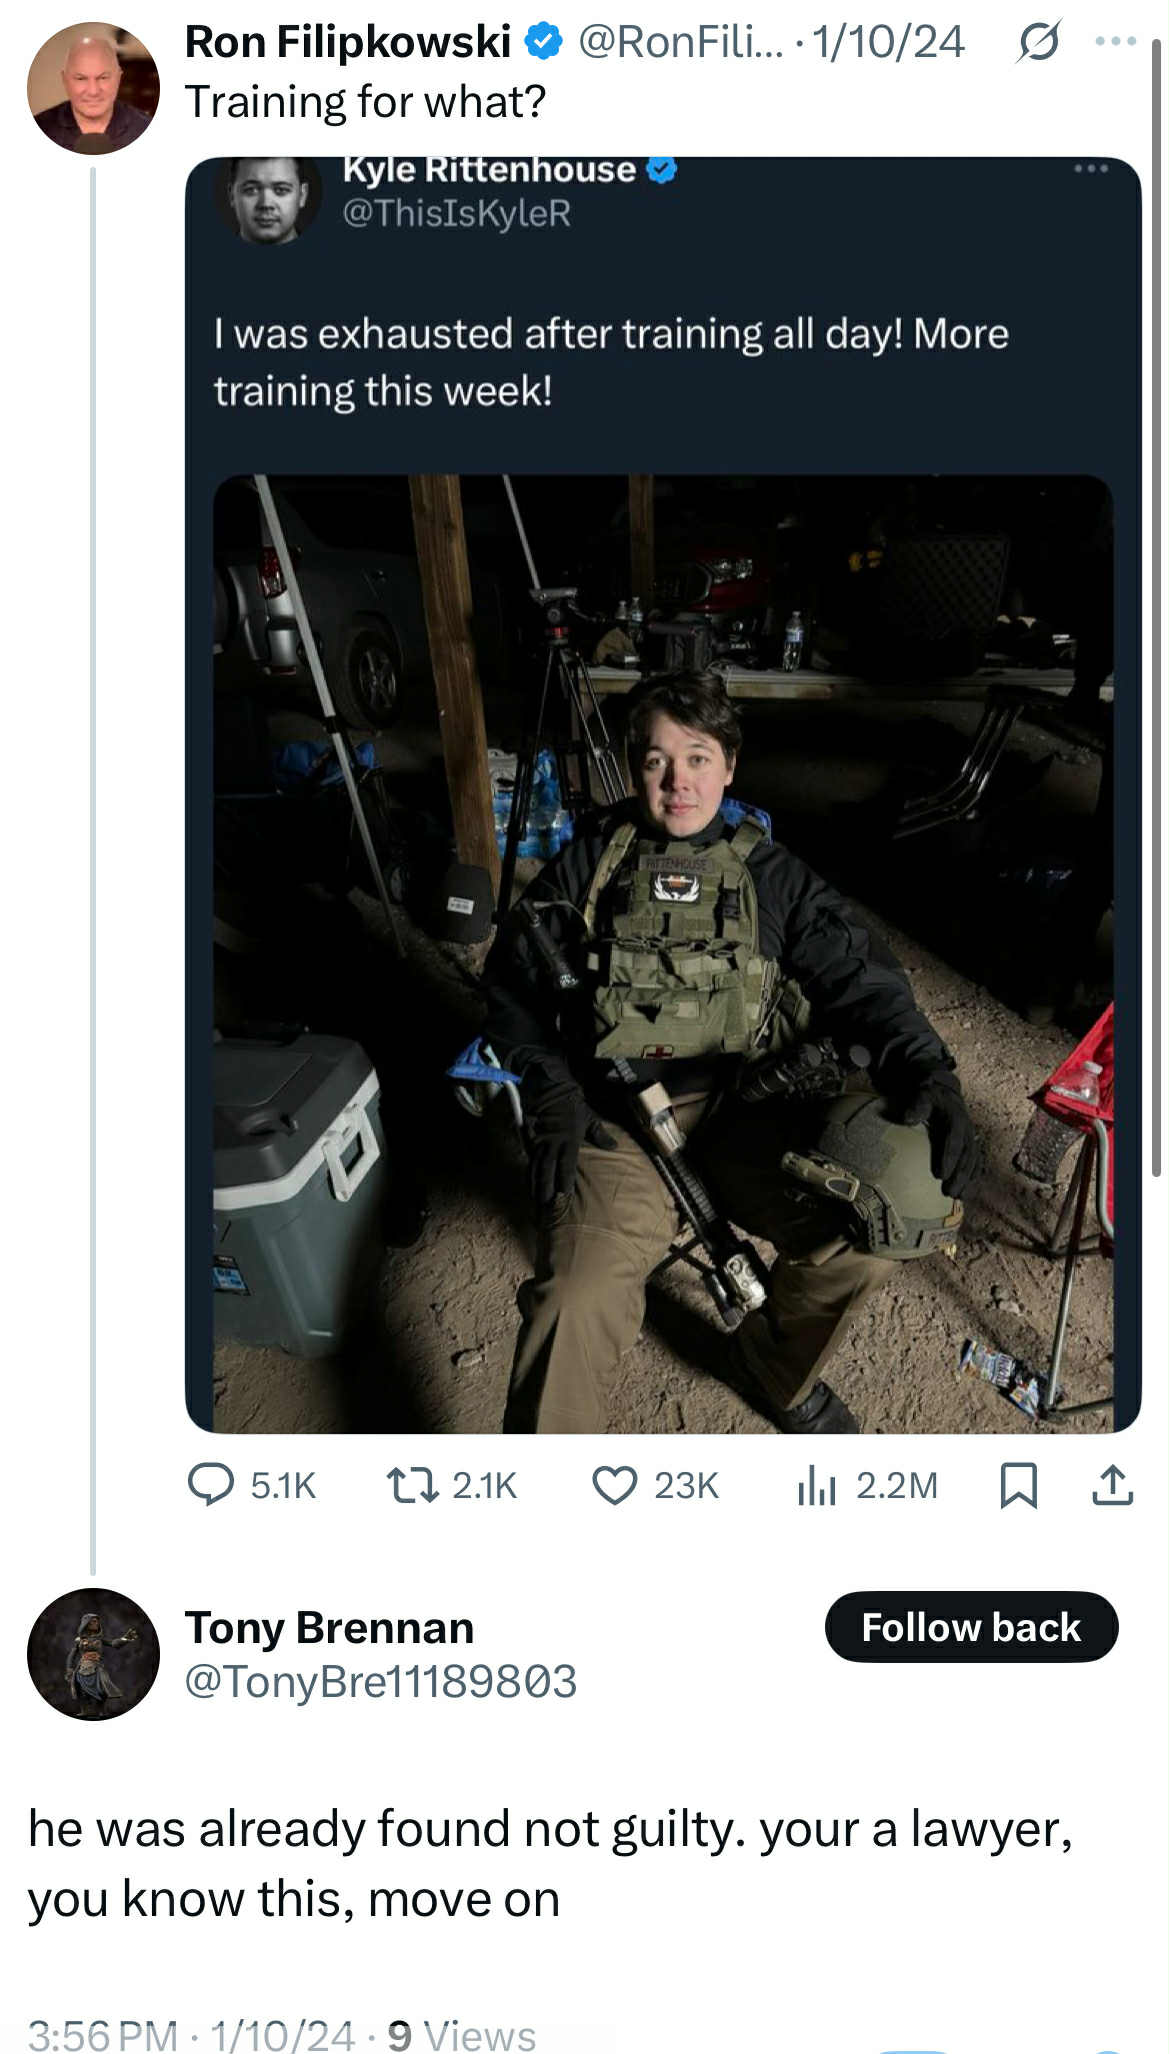Open three-dot menu in quoted Kyle Rittenhouse tweet

[1091, 168]
